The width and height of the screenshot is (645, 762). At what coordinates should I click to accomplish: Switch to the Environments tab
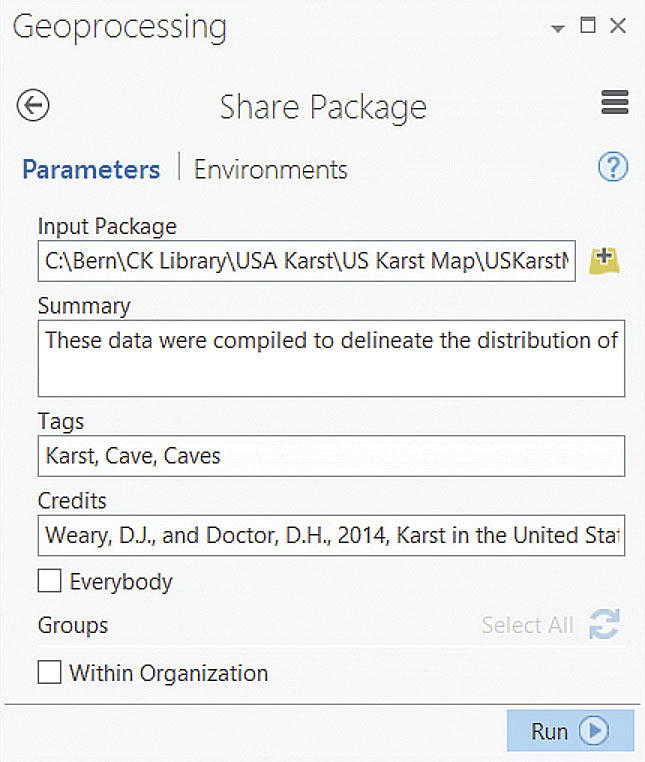270,169
